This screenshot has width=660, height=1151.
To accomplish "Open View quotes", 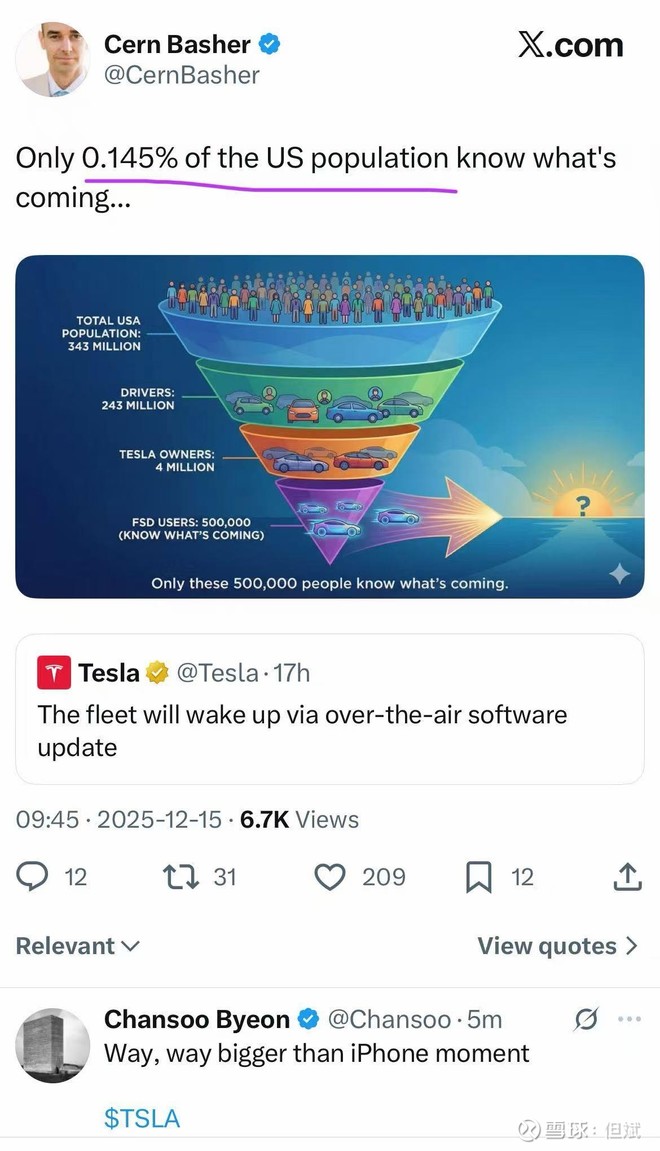I will click(x=557, y=946).
